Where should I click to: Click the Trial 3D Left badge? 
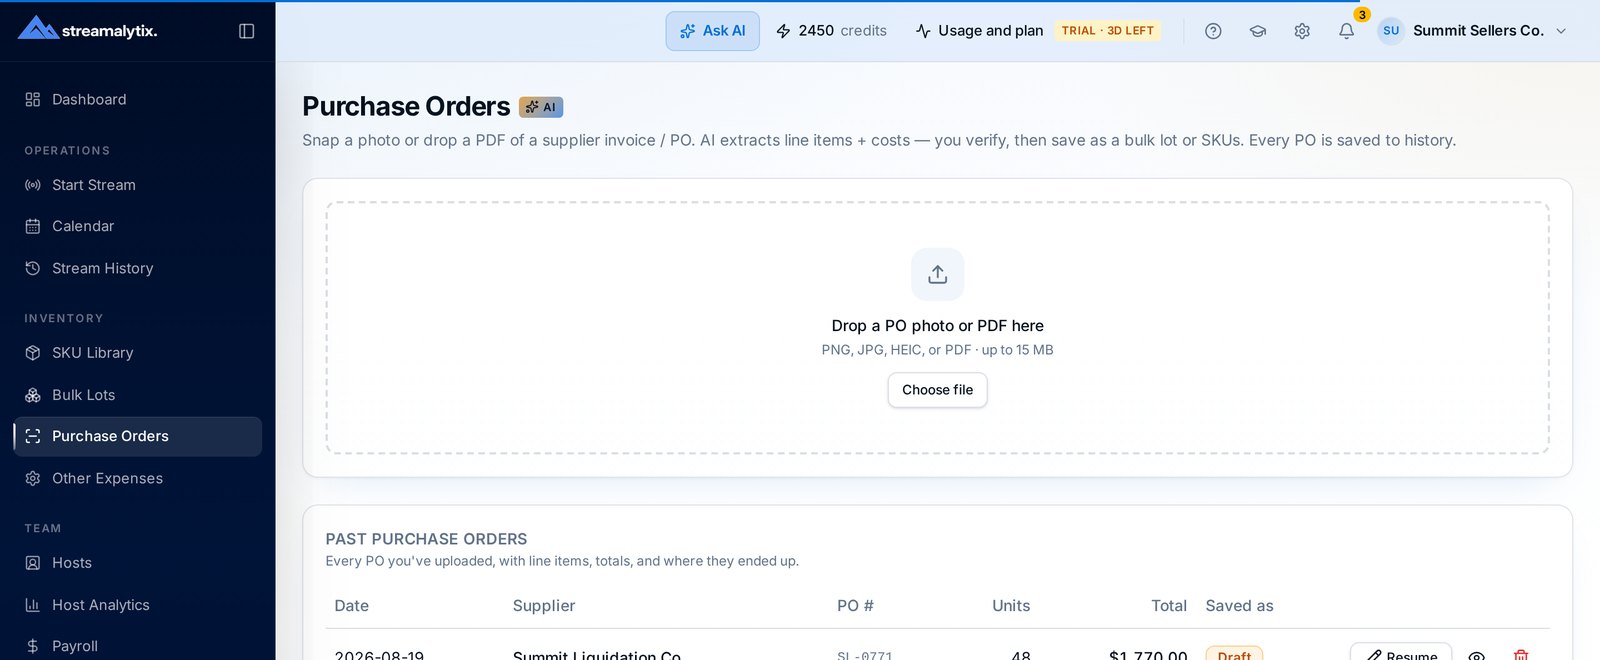1108,31
